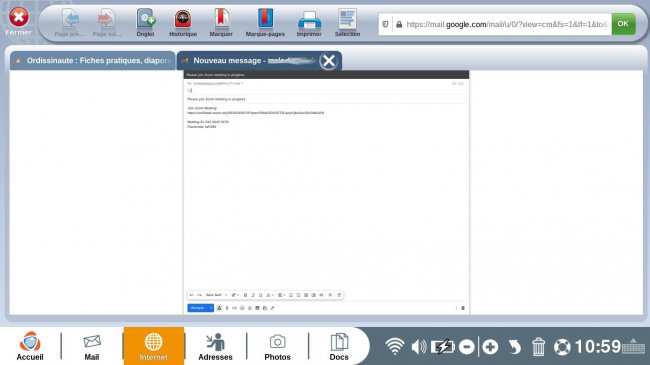Open the Sans Serif font dropdown

(x=216, y=295)
